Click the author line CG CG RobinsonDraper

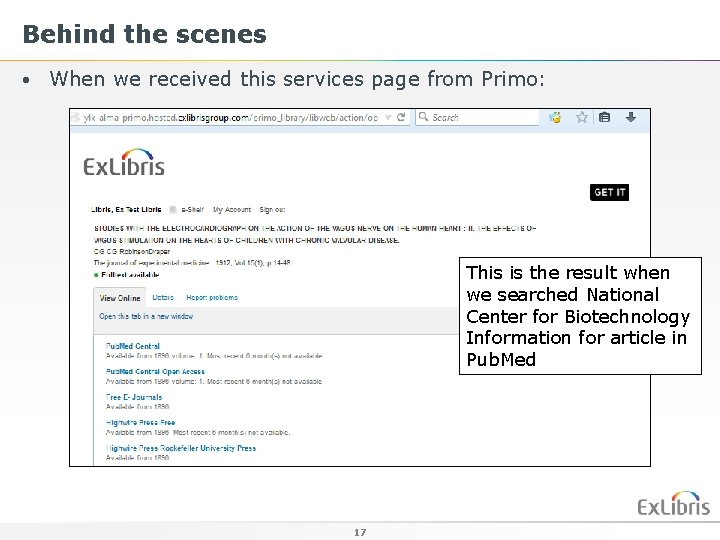point(132,252)
